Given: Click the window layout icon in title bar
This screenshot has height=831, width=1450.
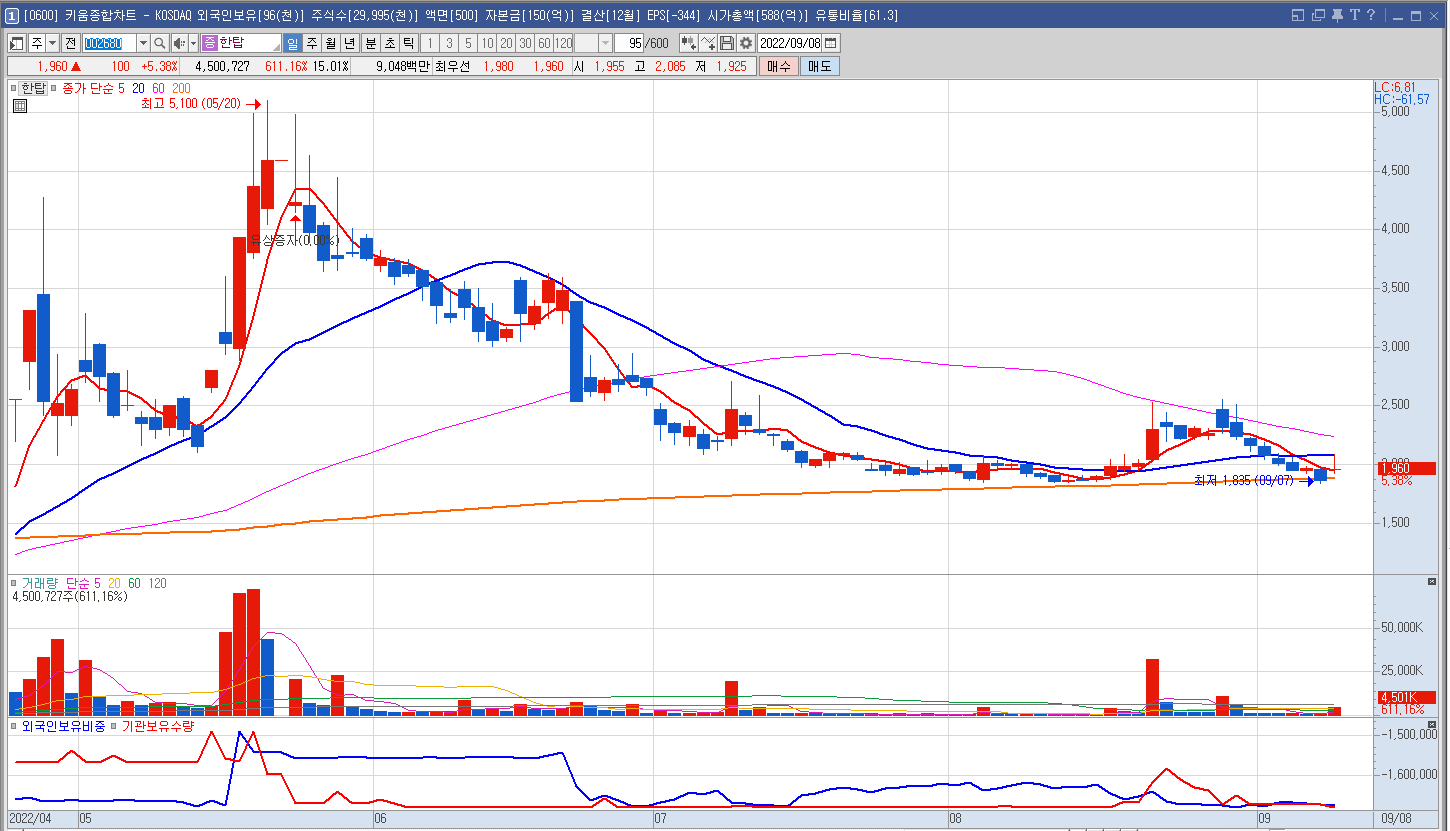Looking at the screenshot, I should 1298,15.
